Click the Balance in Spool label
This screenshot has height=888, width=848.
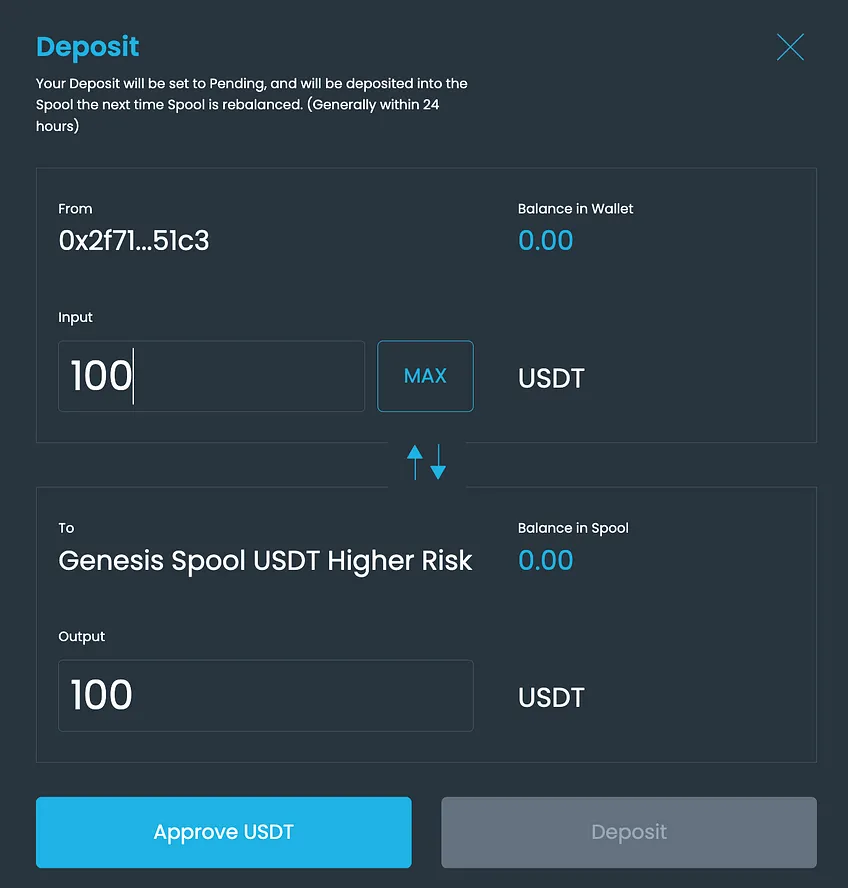(573, 528)
